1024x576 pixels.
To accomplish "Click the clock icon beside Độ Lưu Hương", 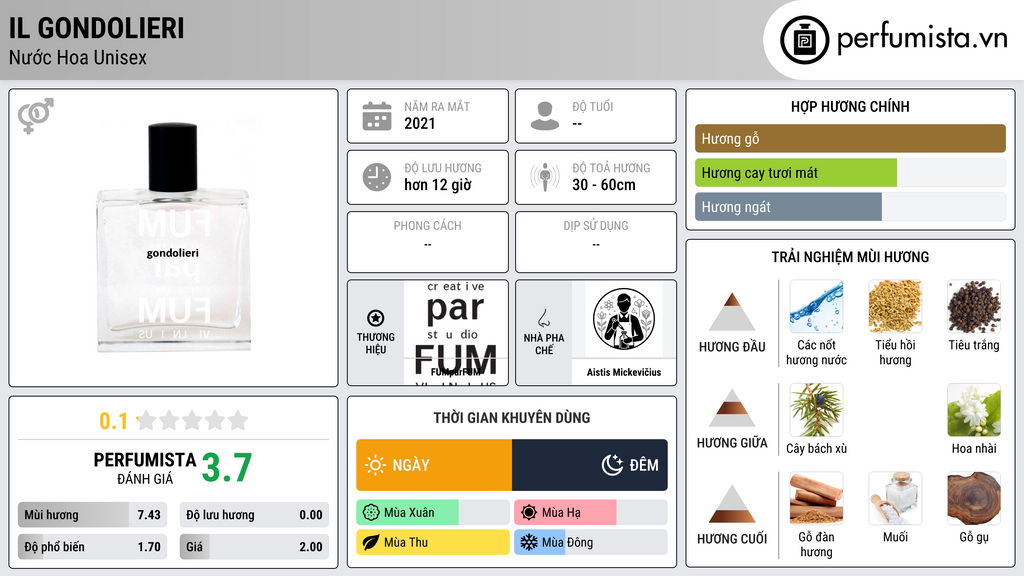I will pos(377,177).
